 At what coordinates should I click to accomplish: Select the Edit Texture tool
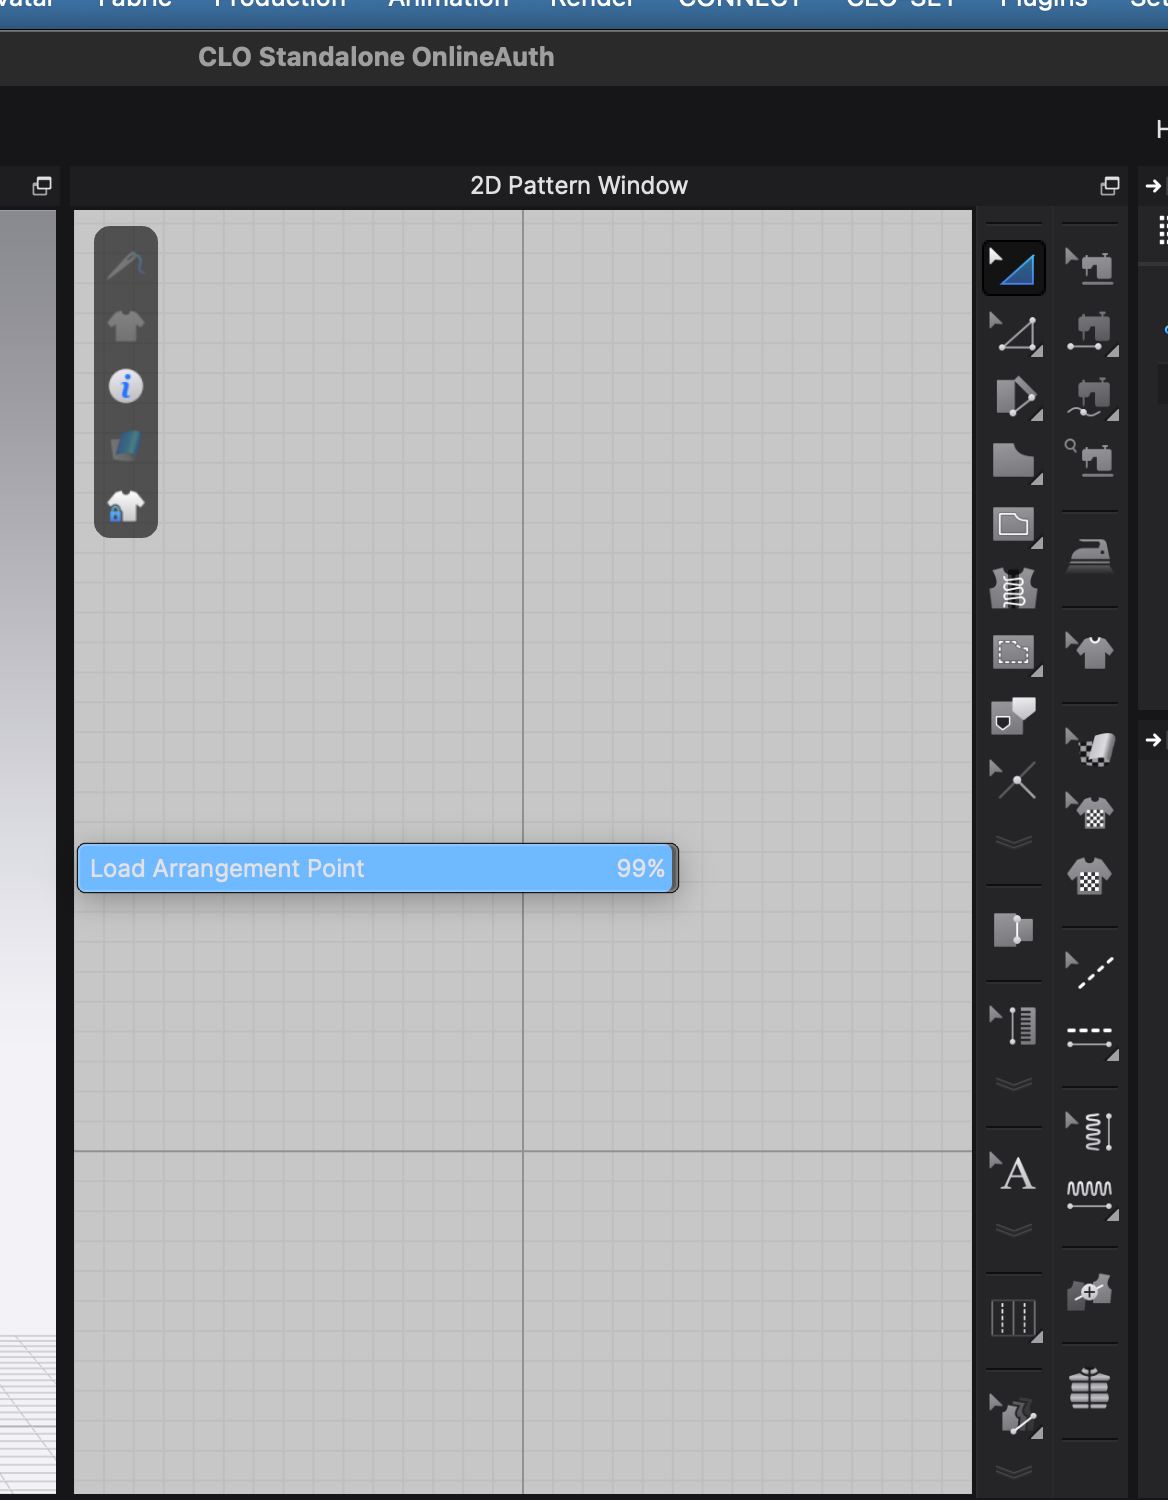1090,747
